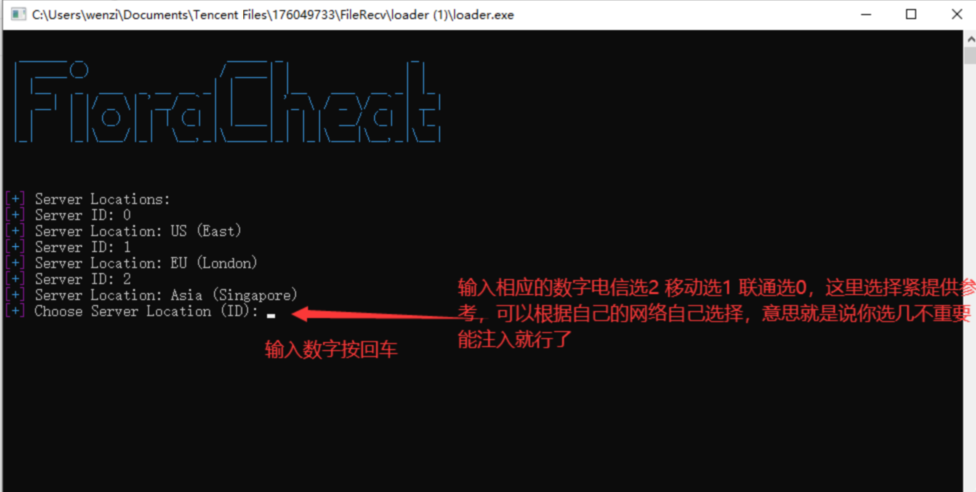
Task: Click the "Server ID: 2" line
Action: click(x=83, y=279)
